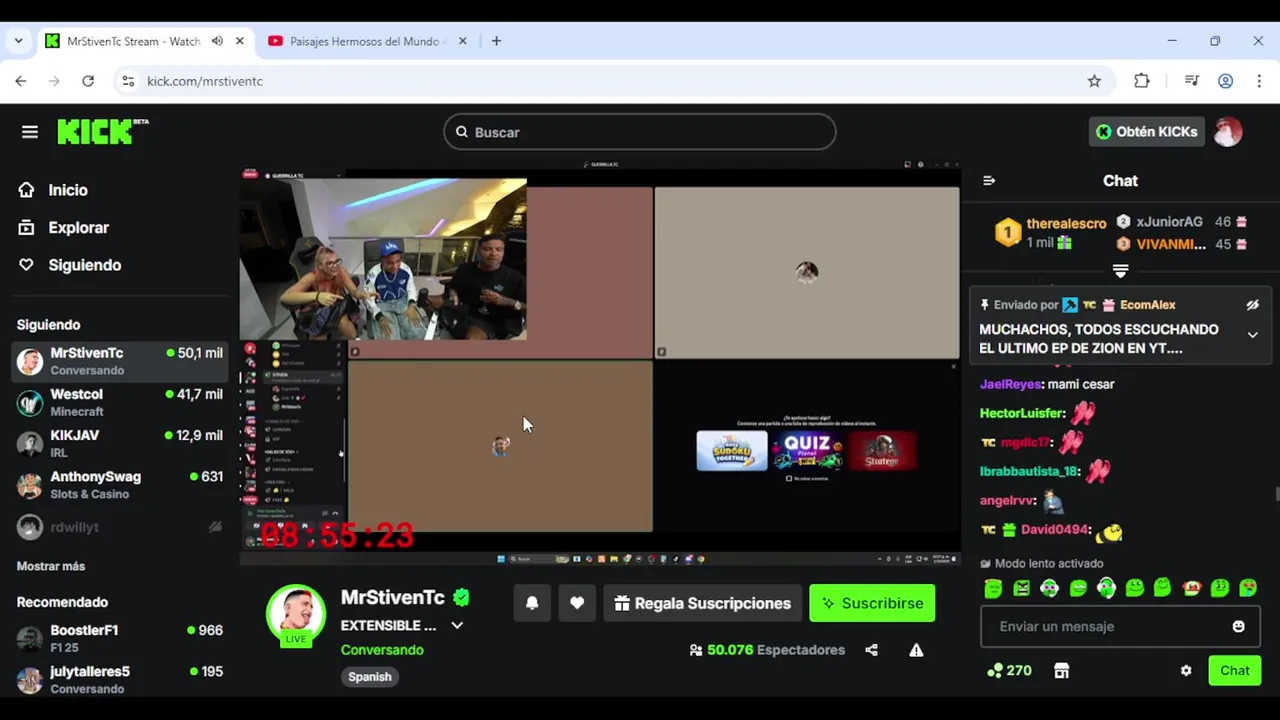Image resolution: width=1280 pixels, height=720 pixels.
Task: Send message with green Chat button
Action: tap(1234, 671)
